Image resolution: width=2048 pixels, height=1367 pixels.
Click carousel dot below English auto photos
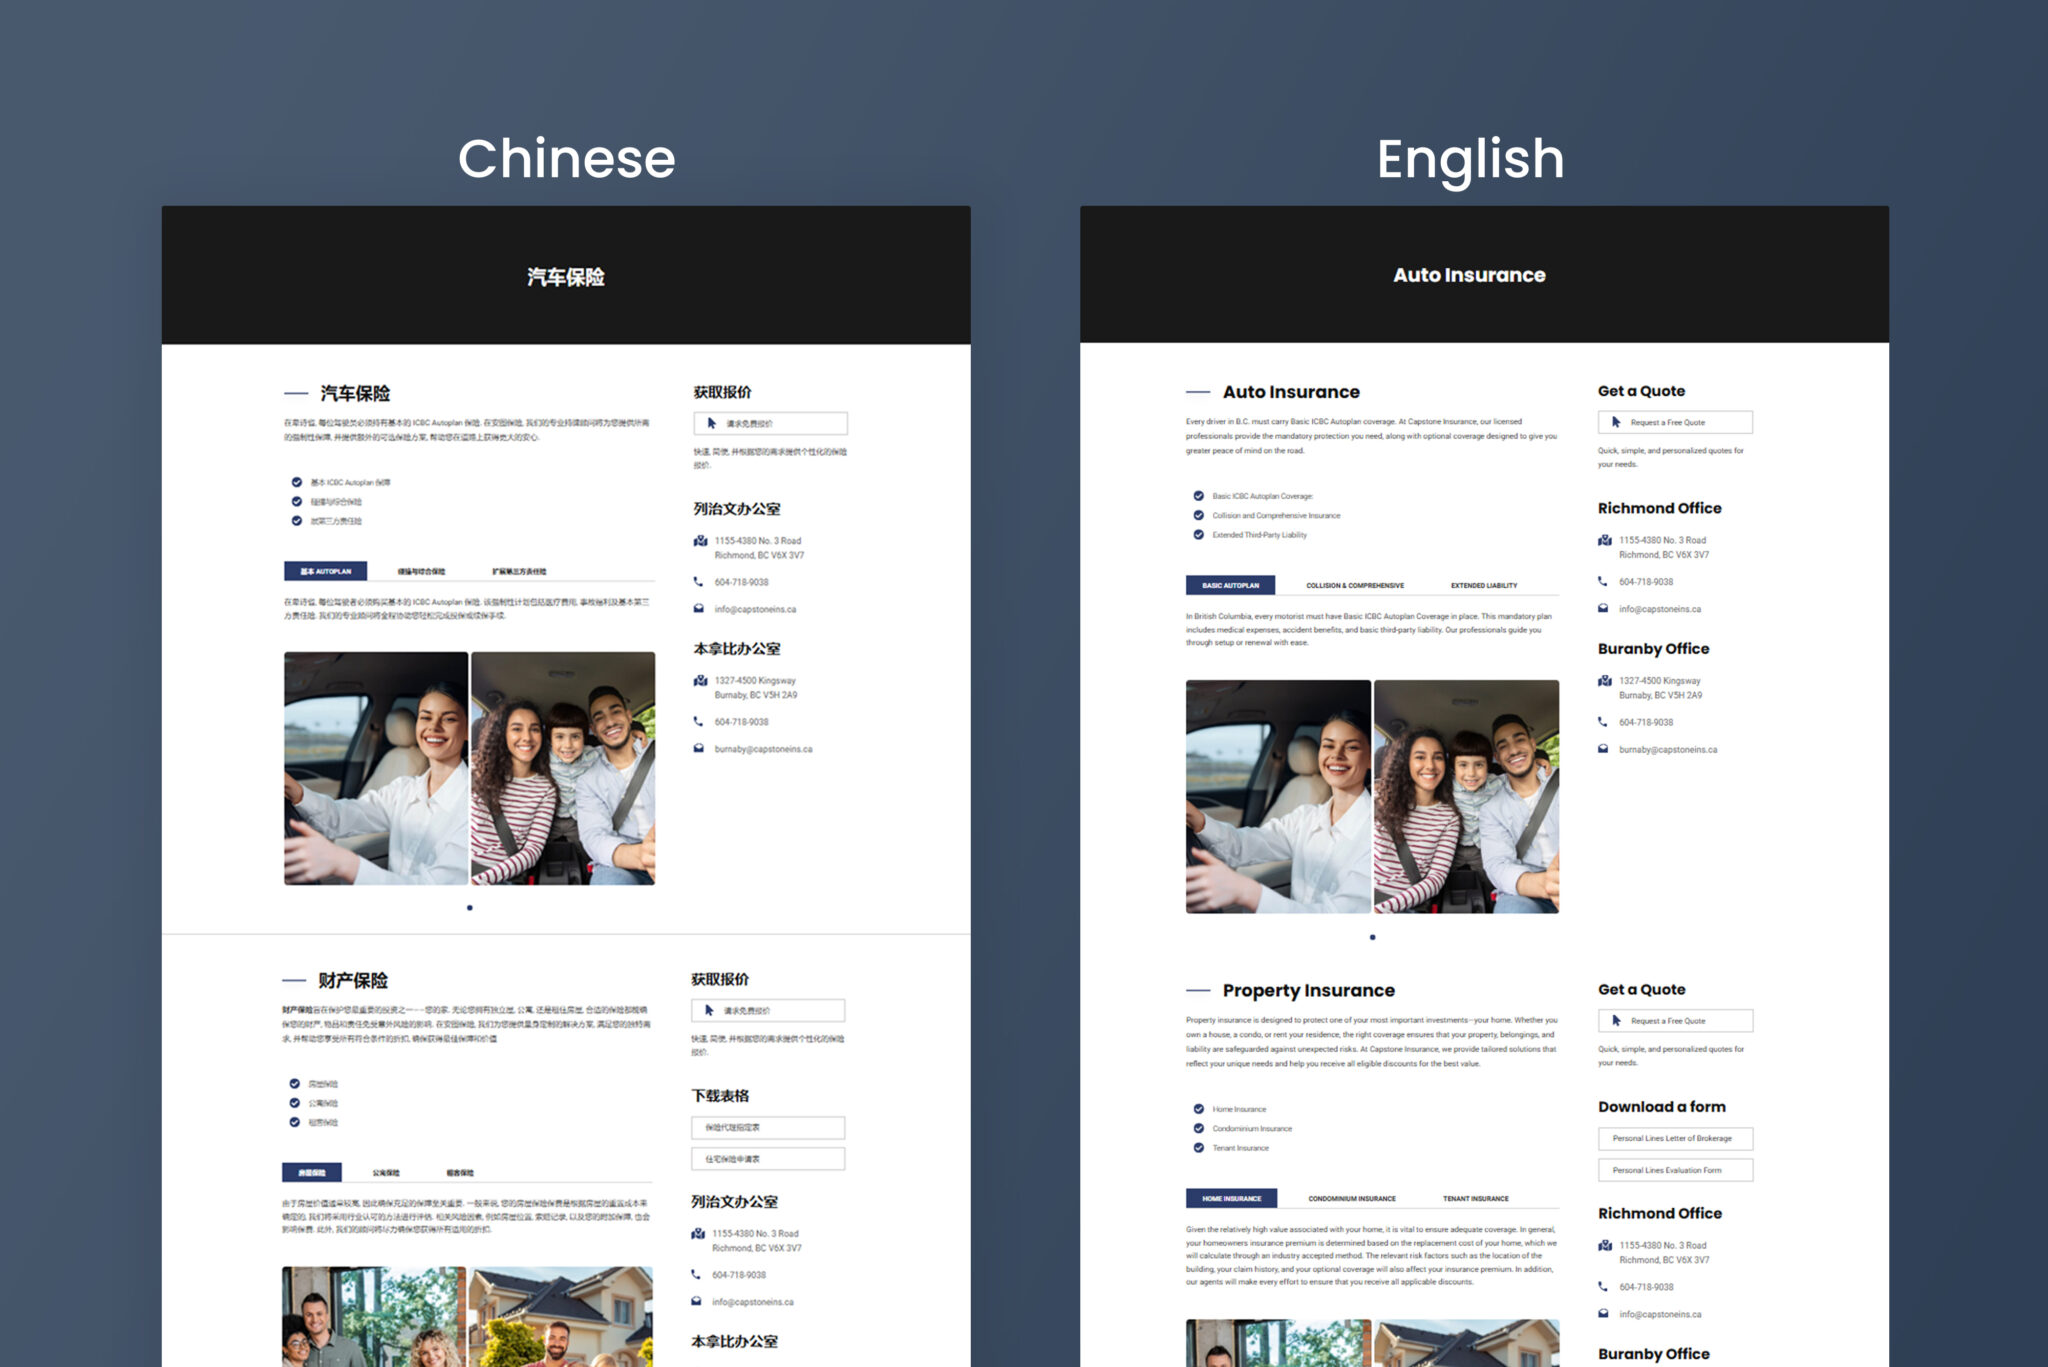coord(1372,937)
